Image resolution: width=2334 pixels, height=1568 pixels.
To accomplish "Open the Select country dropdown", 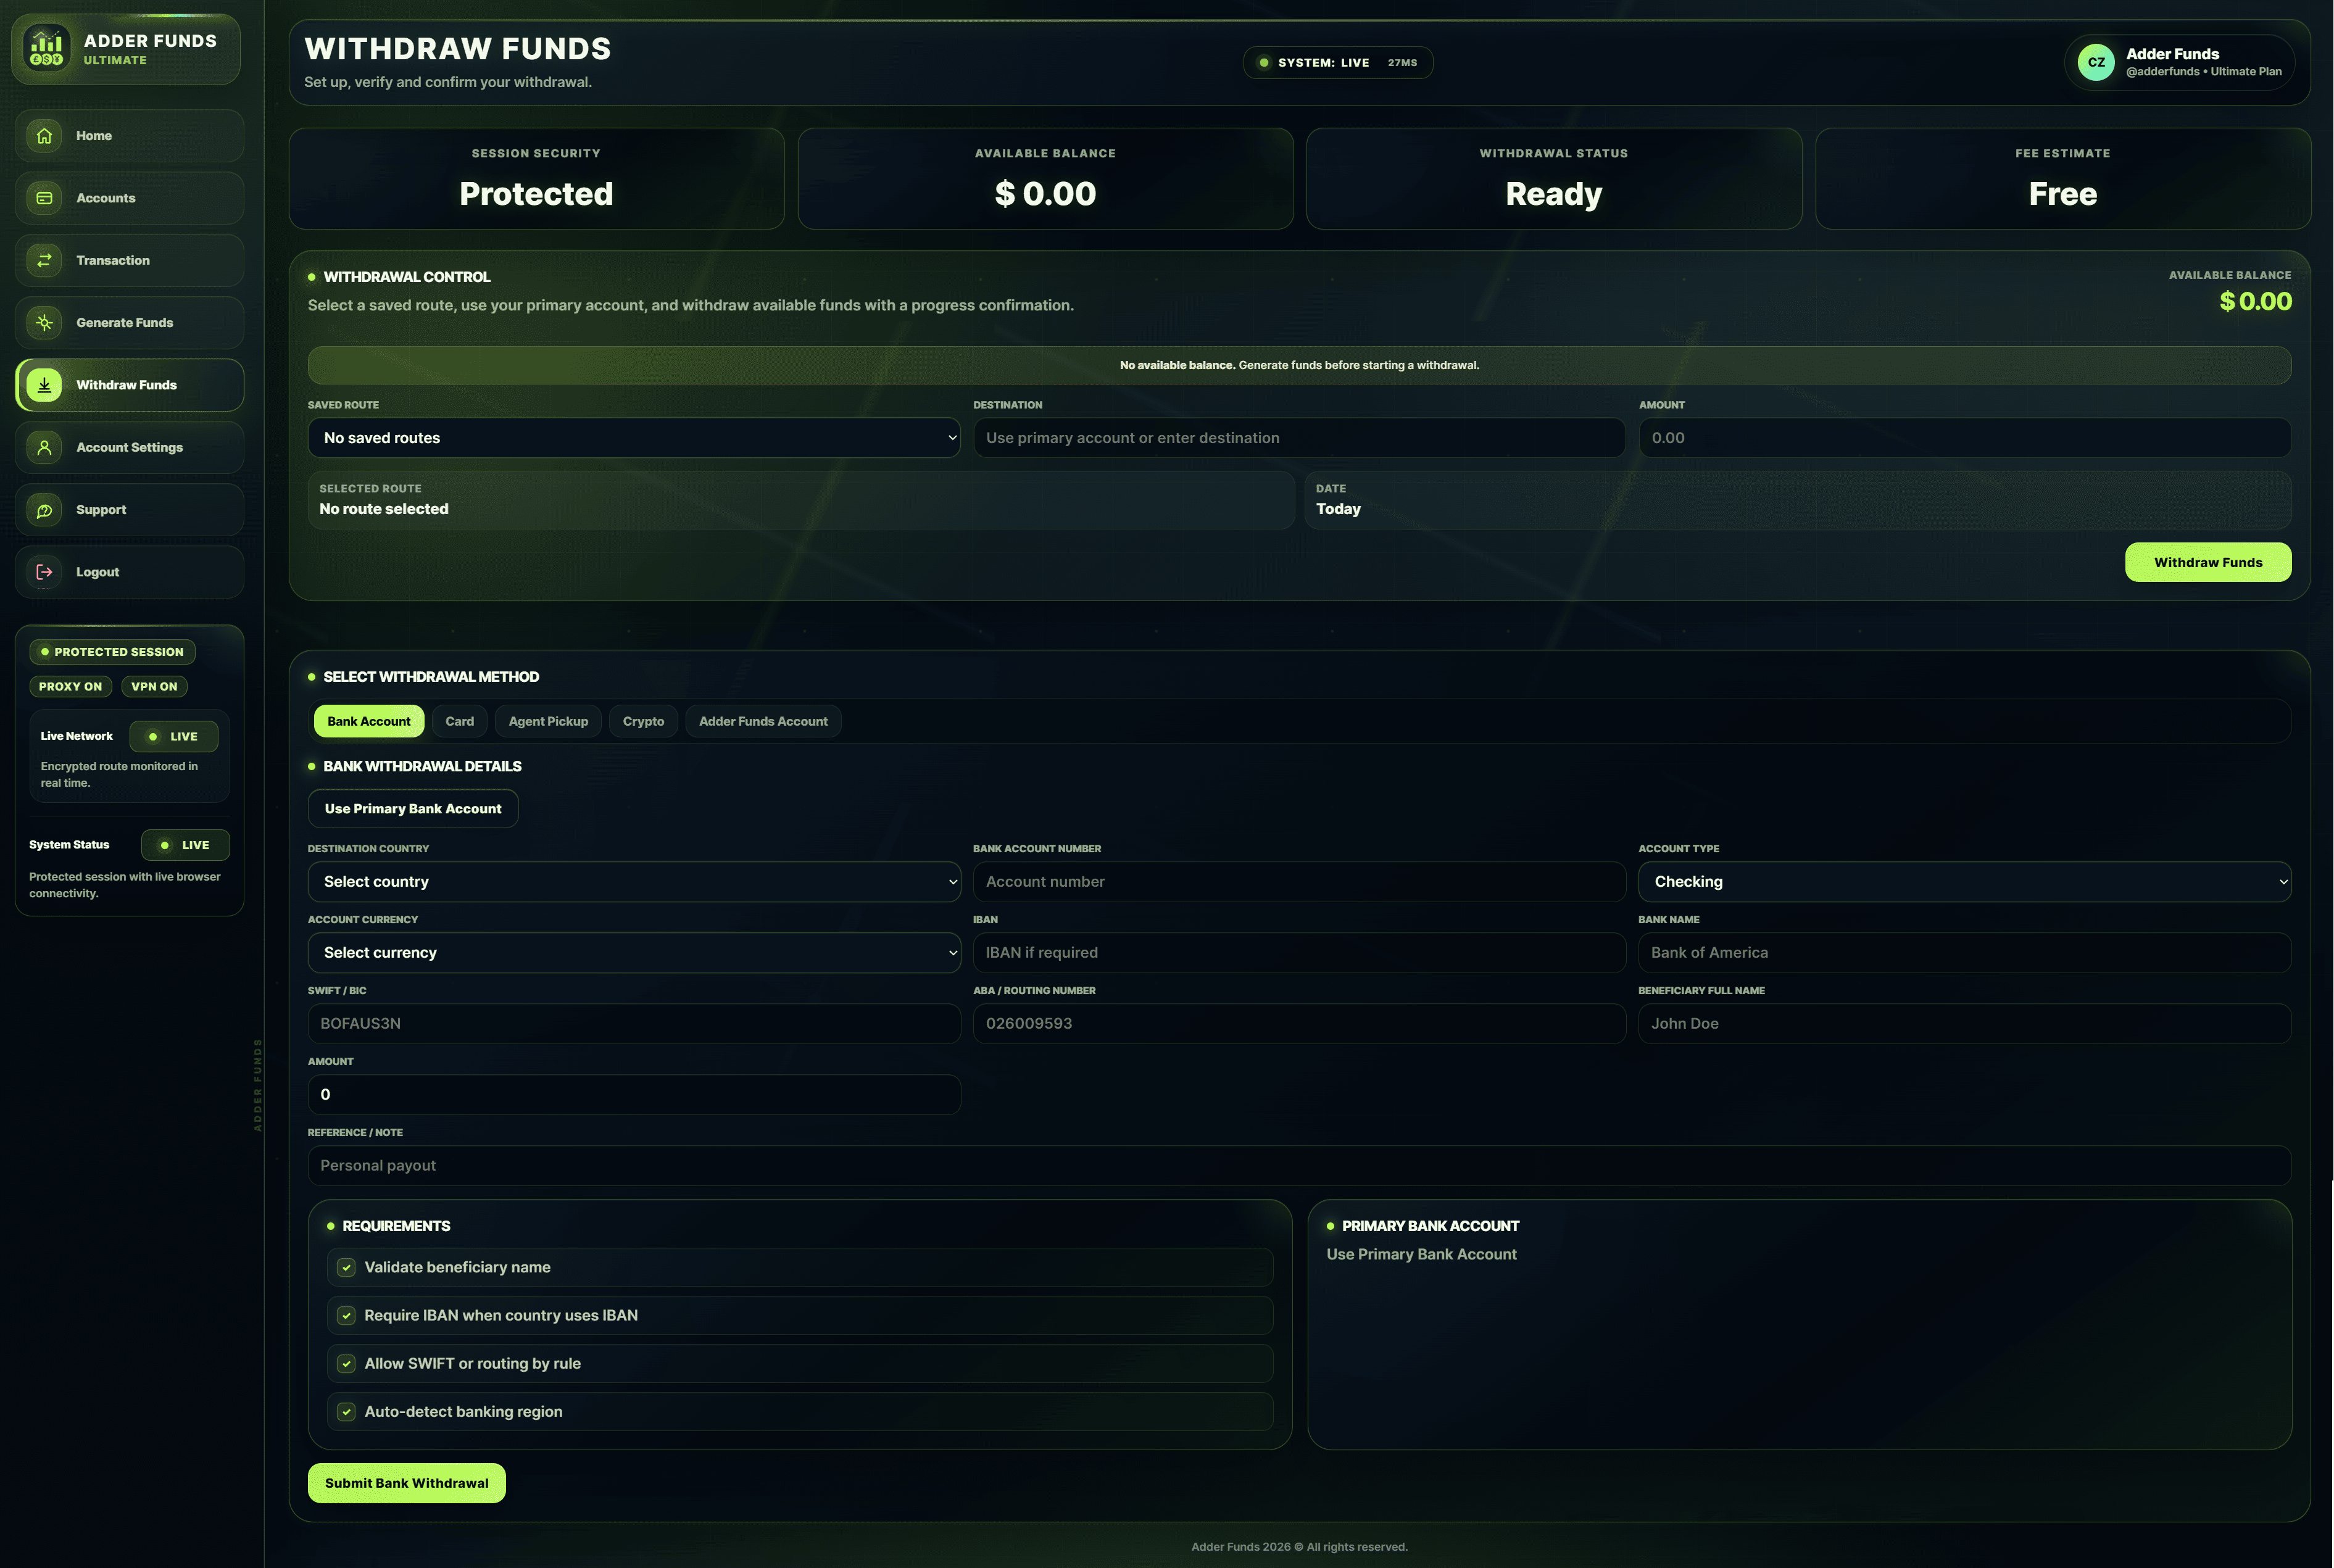I will 634,882.
